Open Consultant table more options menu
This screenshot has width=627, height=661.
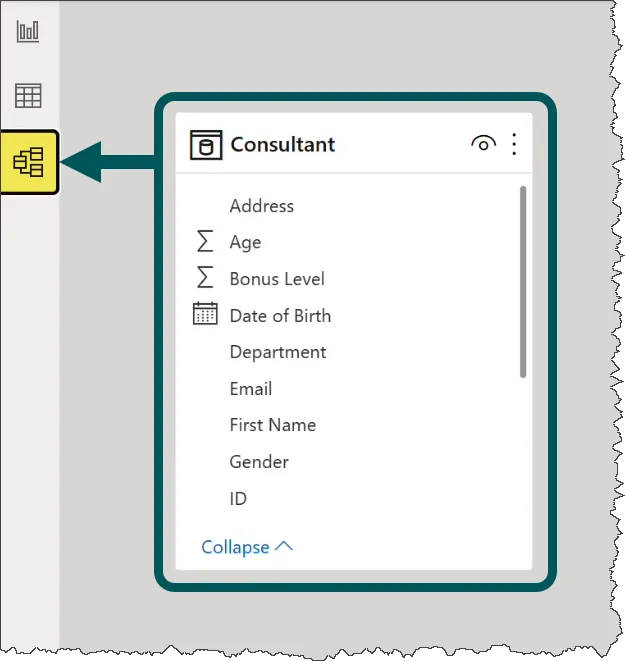[x=514, y=145]
